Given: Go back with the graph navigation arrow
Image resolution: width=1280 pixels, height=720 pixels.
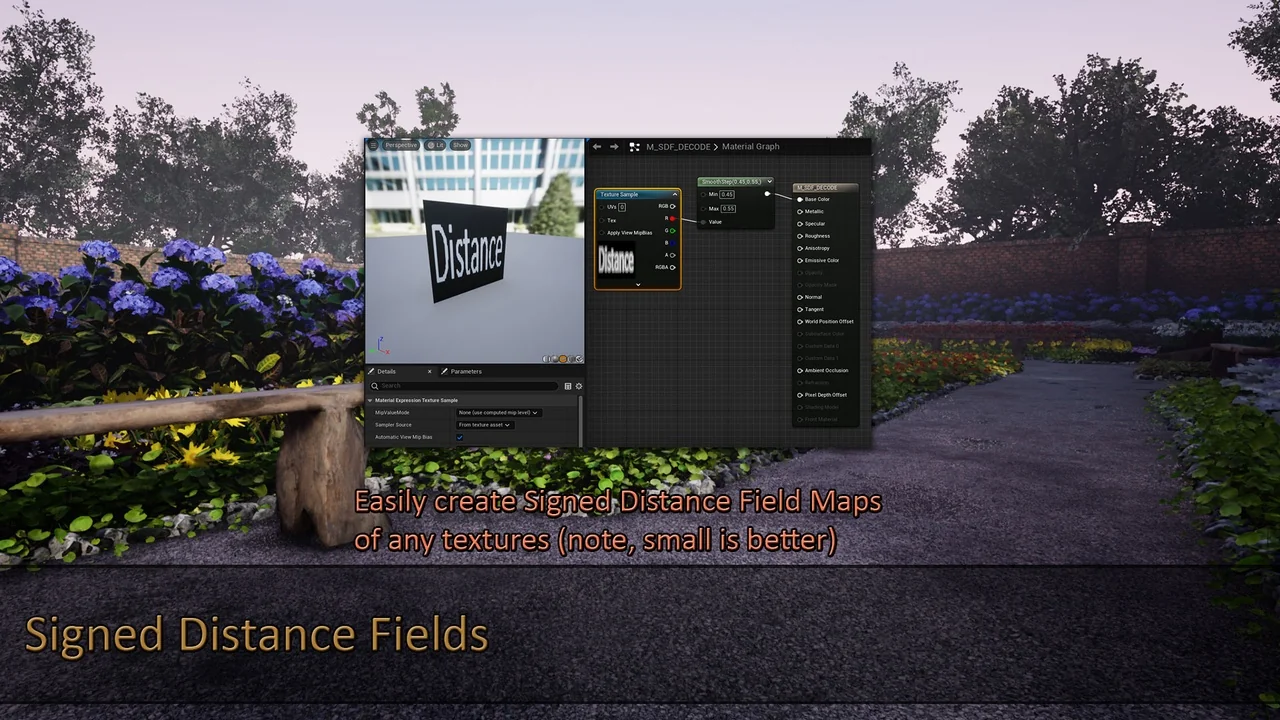Looking at the screenshot, I should pyautogui.click(x=597, y=147).
